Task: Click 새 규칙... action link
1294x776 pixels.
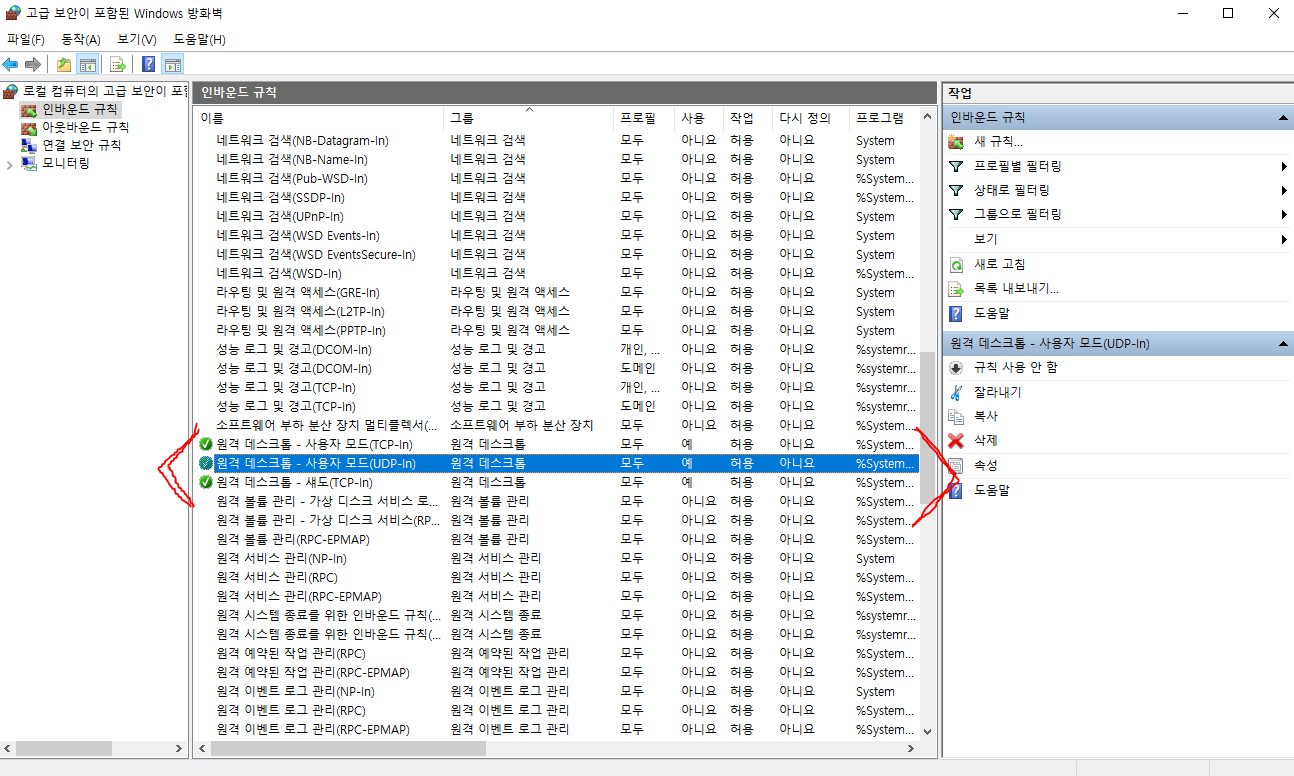Action: point(999,142)
